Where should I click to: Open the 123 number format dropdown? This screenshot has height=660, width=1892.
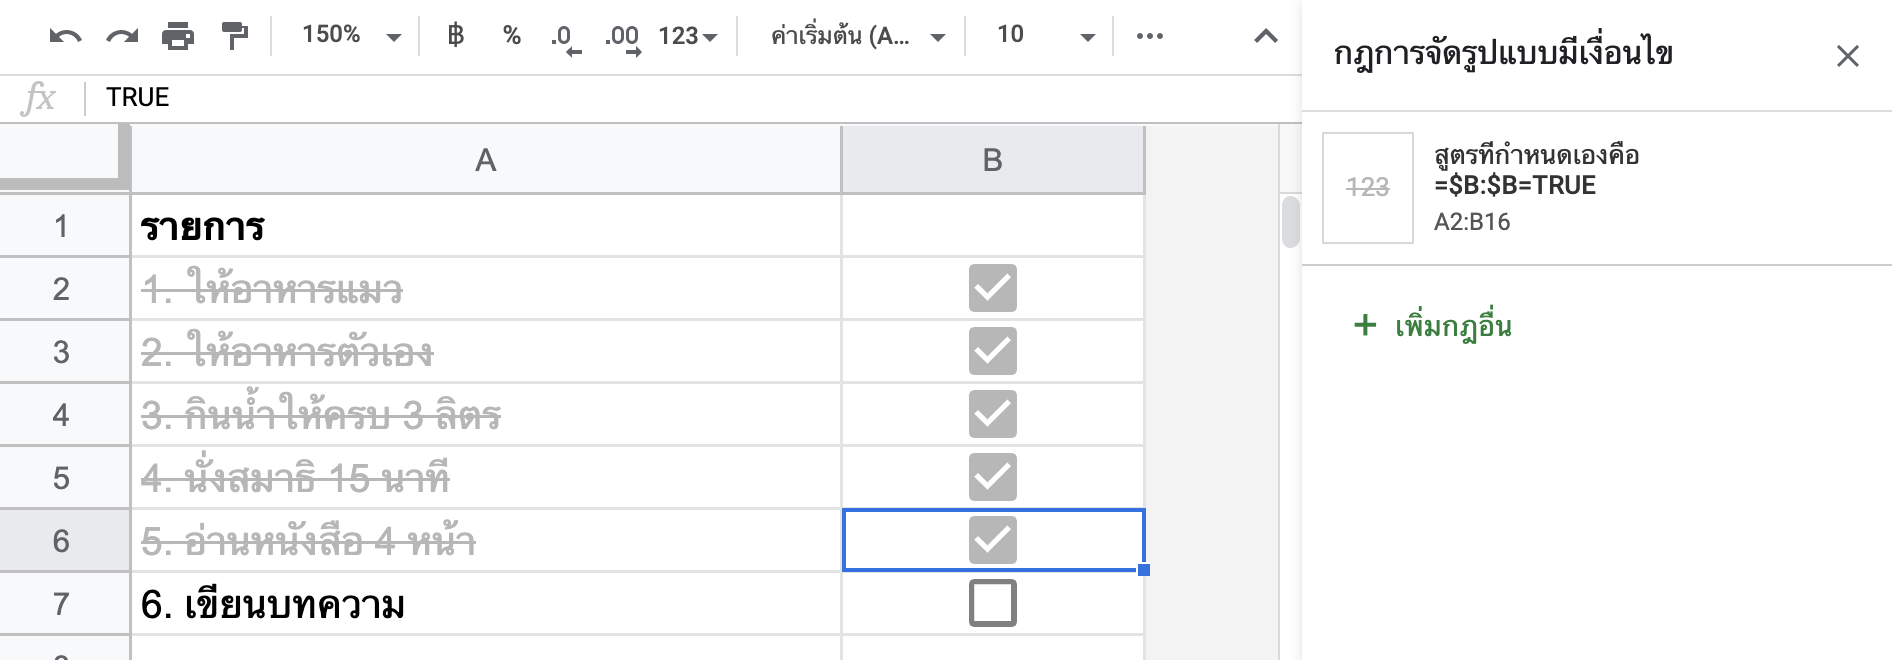[688, 36]
